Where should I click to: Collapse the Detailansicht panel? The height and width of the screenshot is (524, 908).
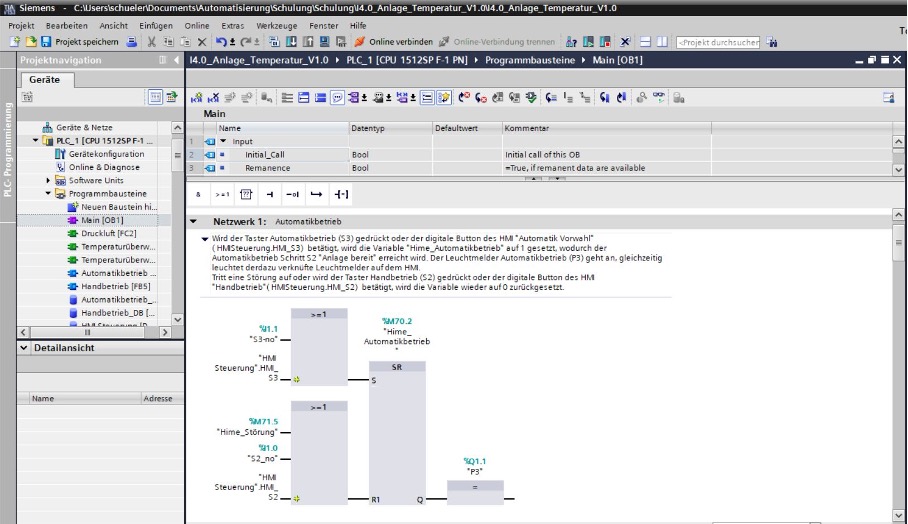pos(24,348)
